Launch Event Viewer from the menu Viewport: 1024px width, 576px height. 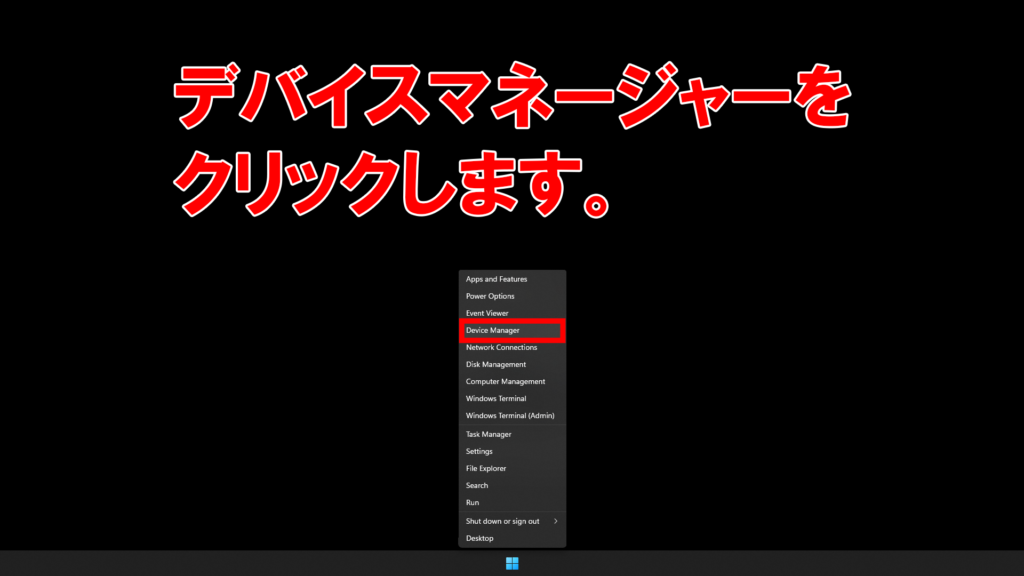(x=487, y=313)
